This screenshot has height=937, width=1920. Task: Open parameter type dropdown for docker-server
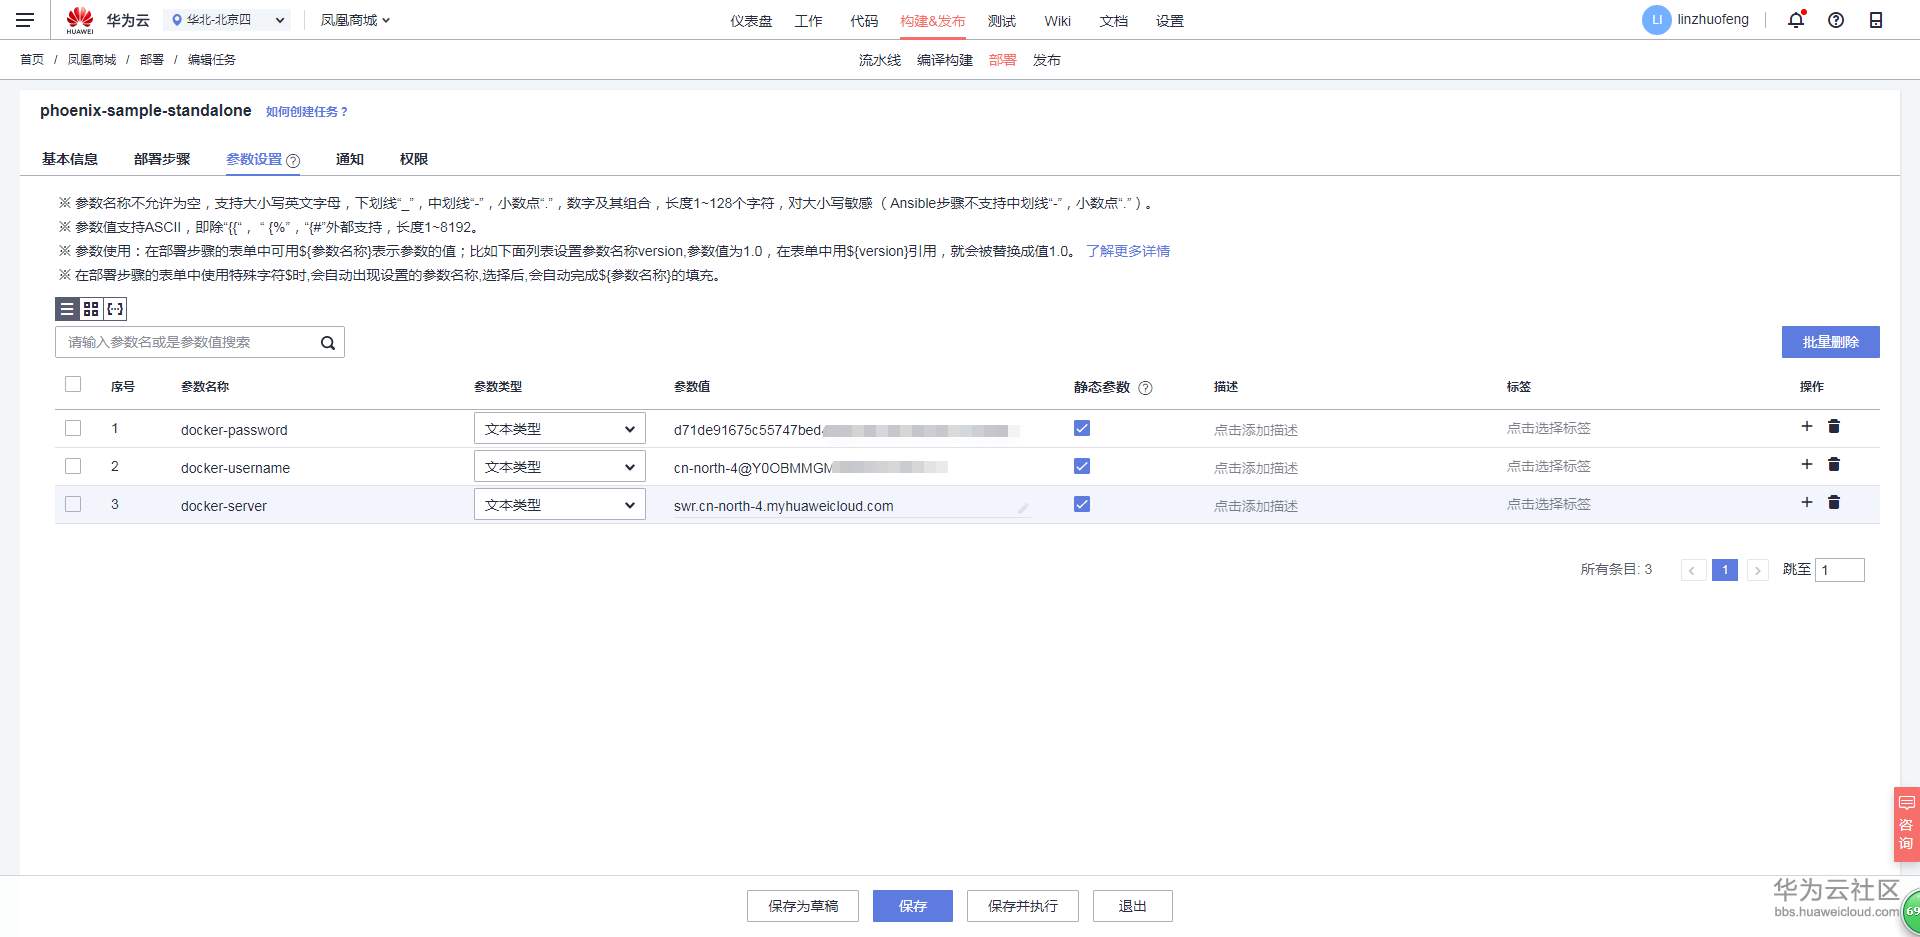coord(559,505)
